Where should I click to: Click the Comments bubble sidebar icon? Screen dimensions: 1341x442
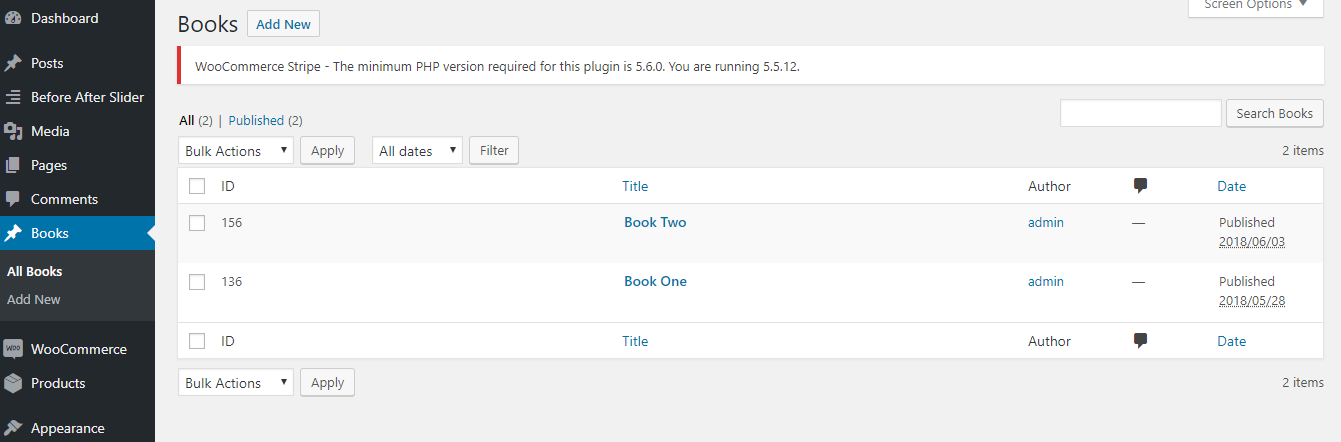13,199
